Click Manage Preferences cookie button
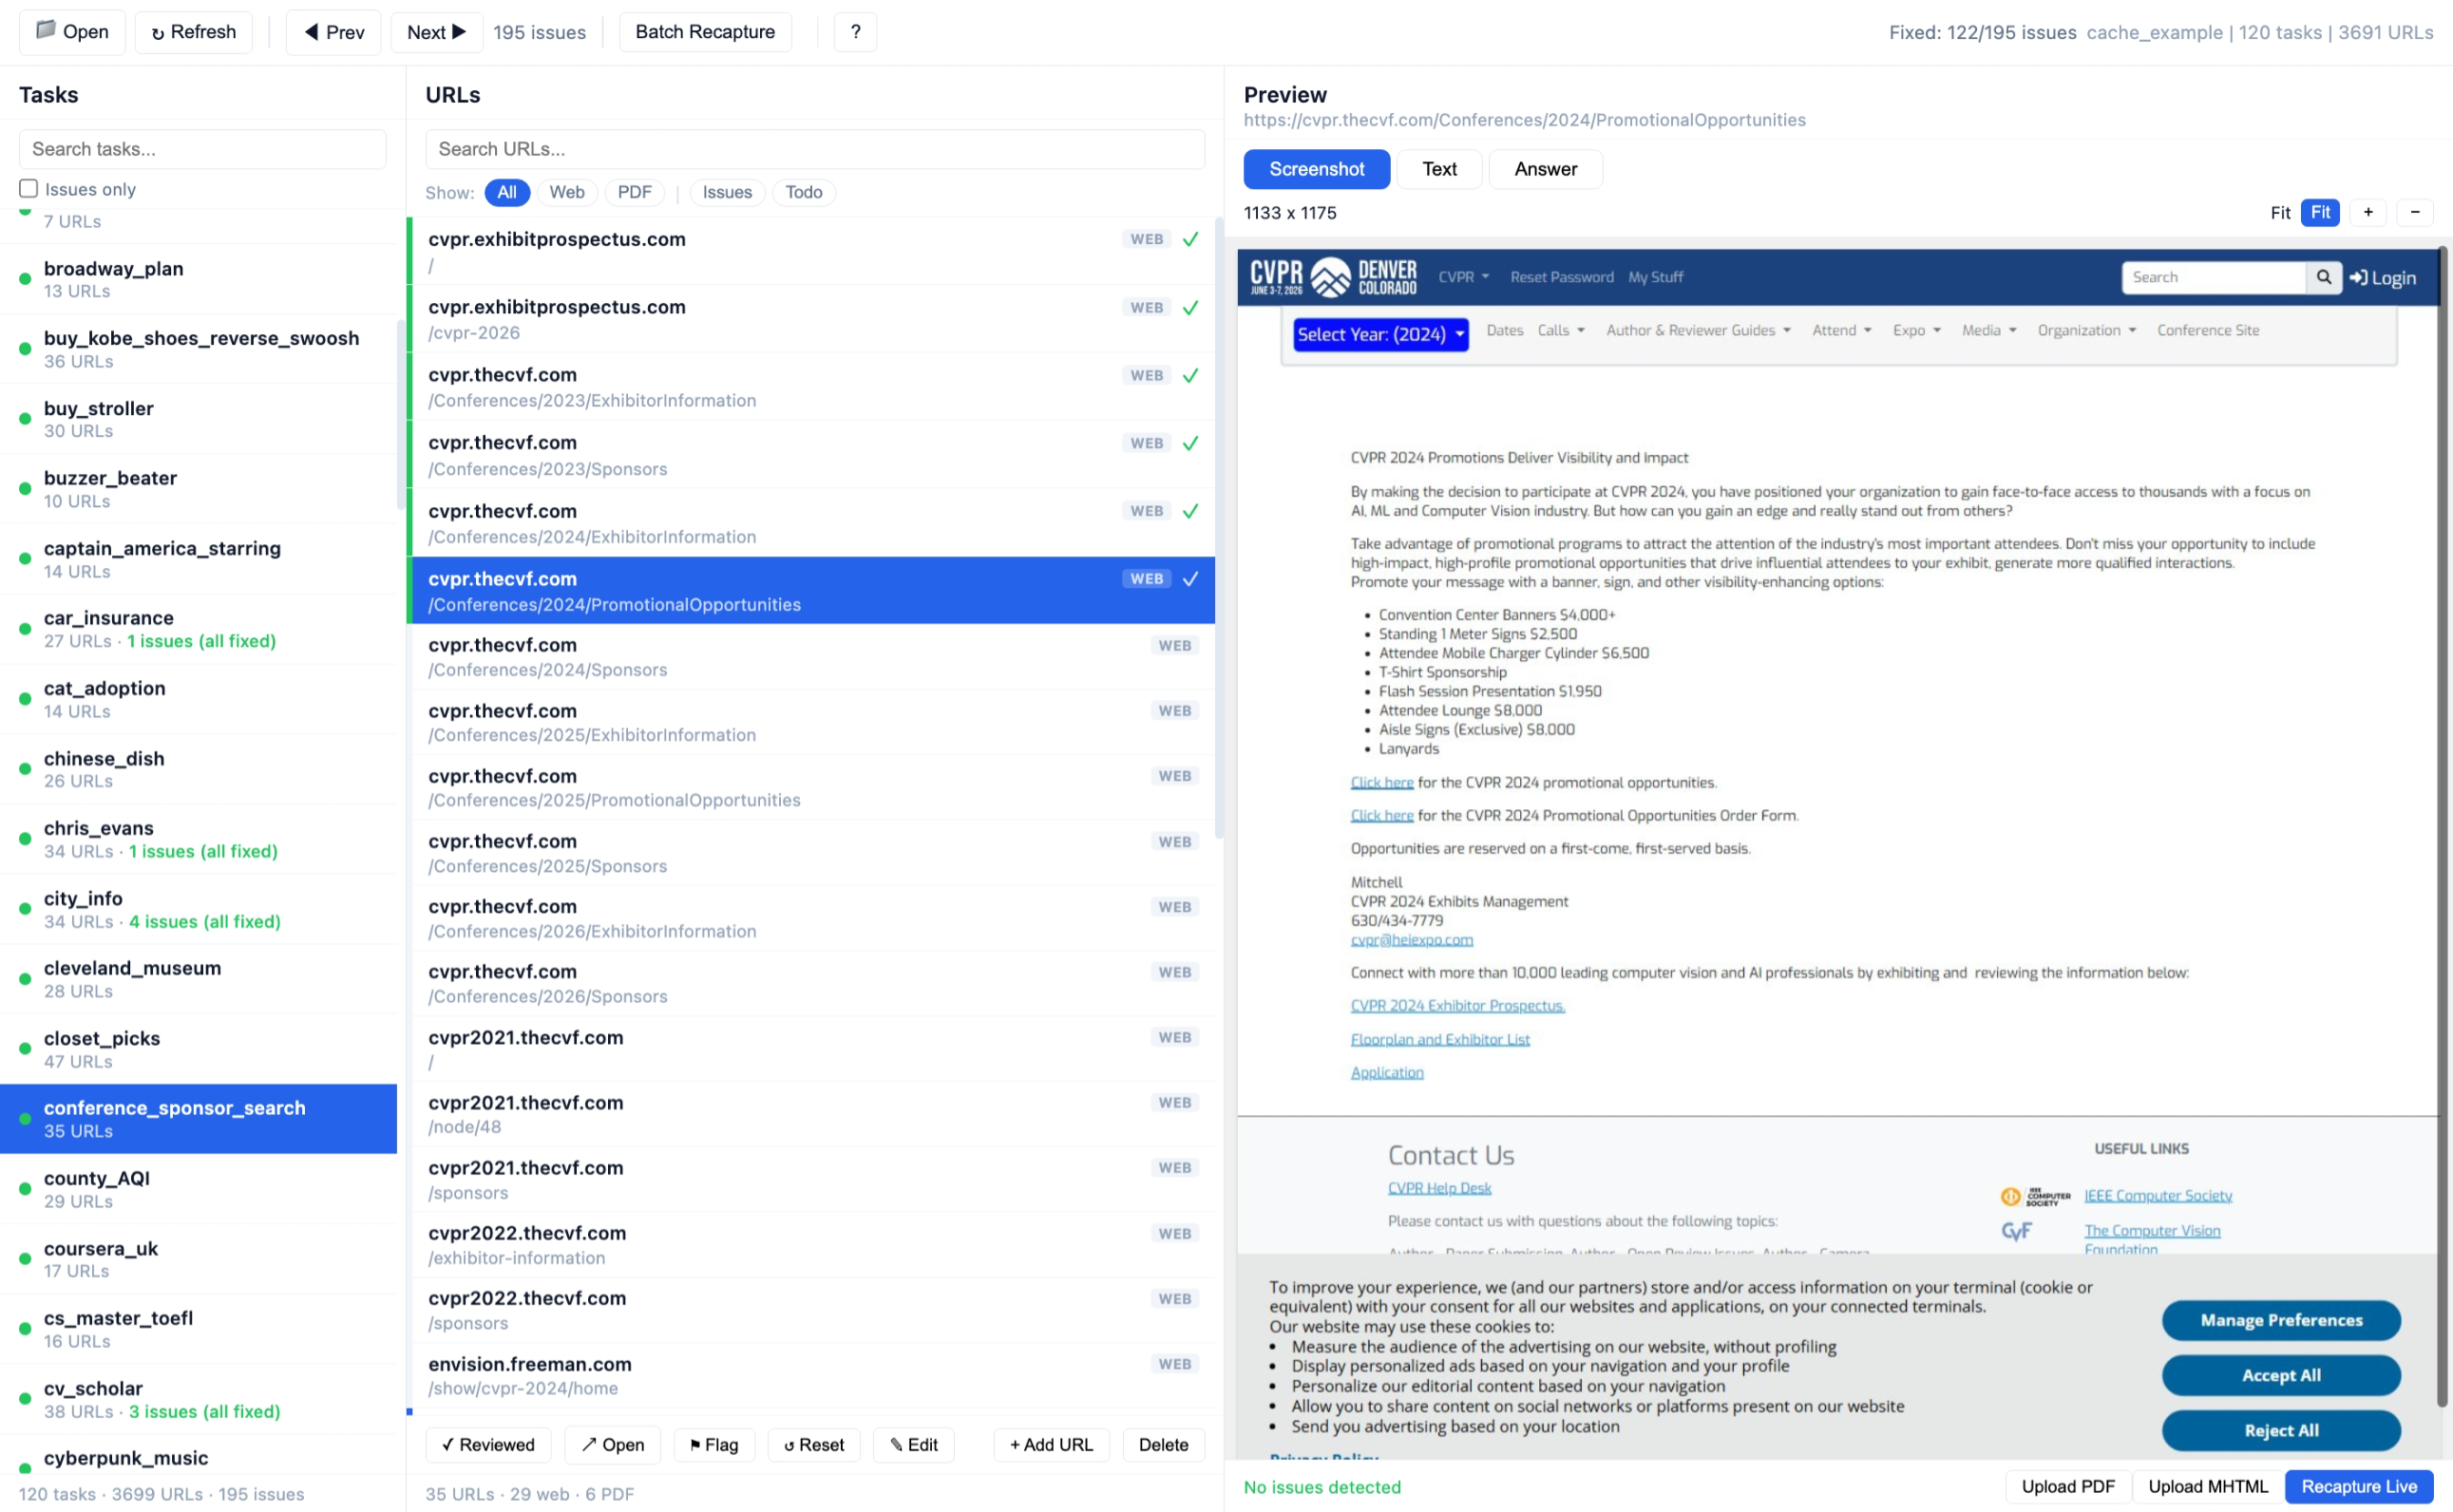 (x=2280, y=1320)
